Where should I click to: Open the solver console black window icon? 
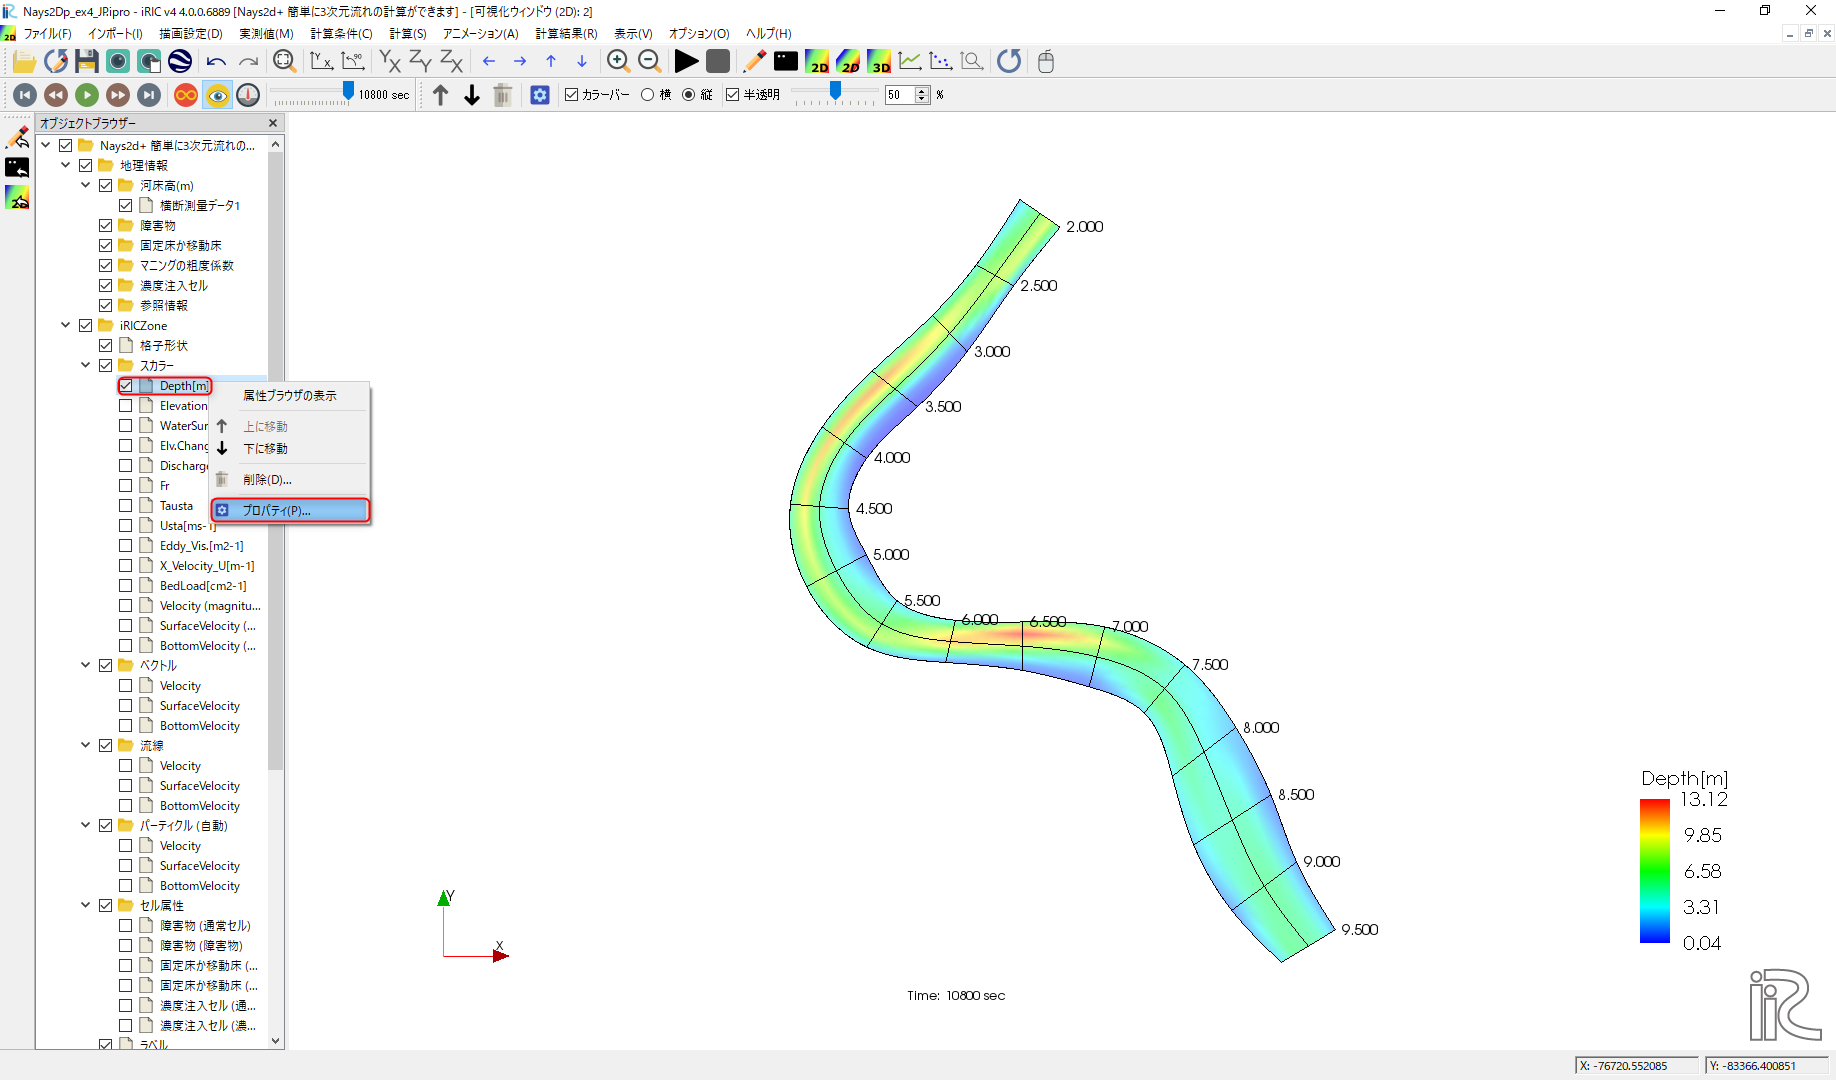pyautogui.click(x=786, y=62)
